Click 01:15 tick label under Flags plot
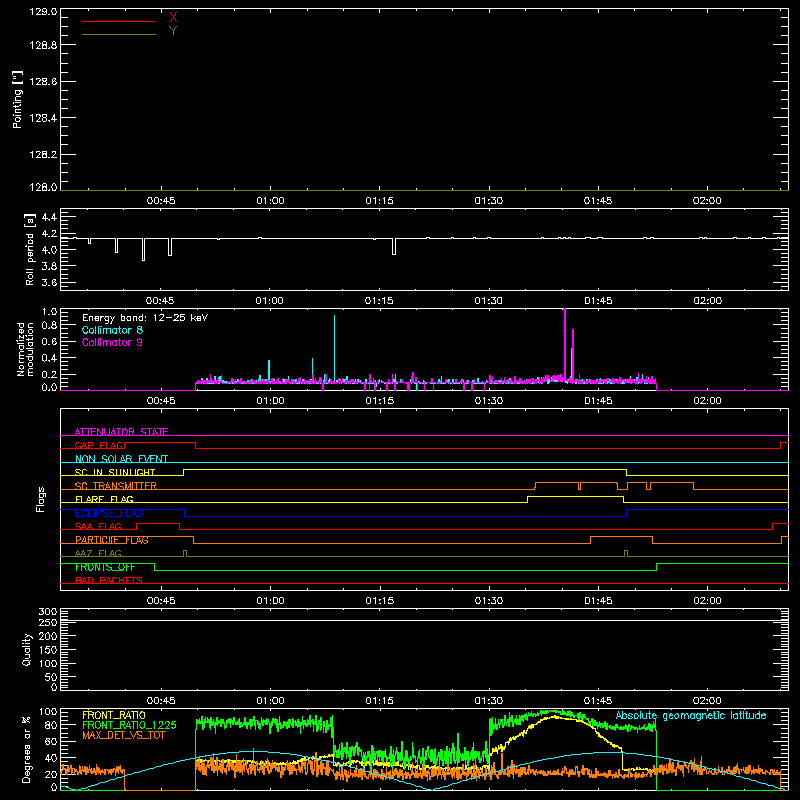 [380, 601]
